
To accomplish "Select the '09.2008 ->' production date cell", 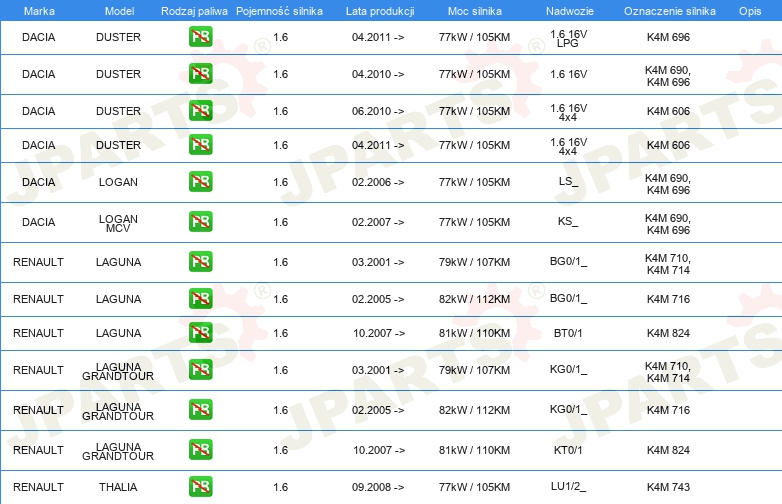I will pos(378,487).
